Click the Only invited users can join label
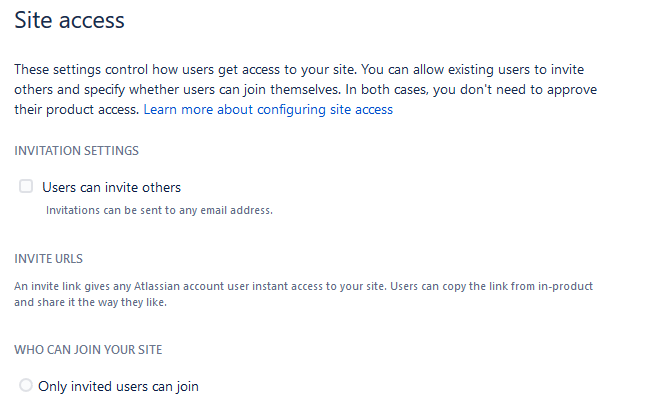This screenshot has width=651, height=404. pos(118,387)
